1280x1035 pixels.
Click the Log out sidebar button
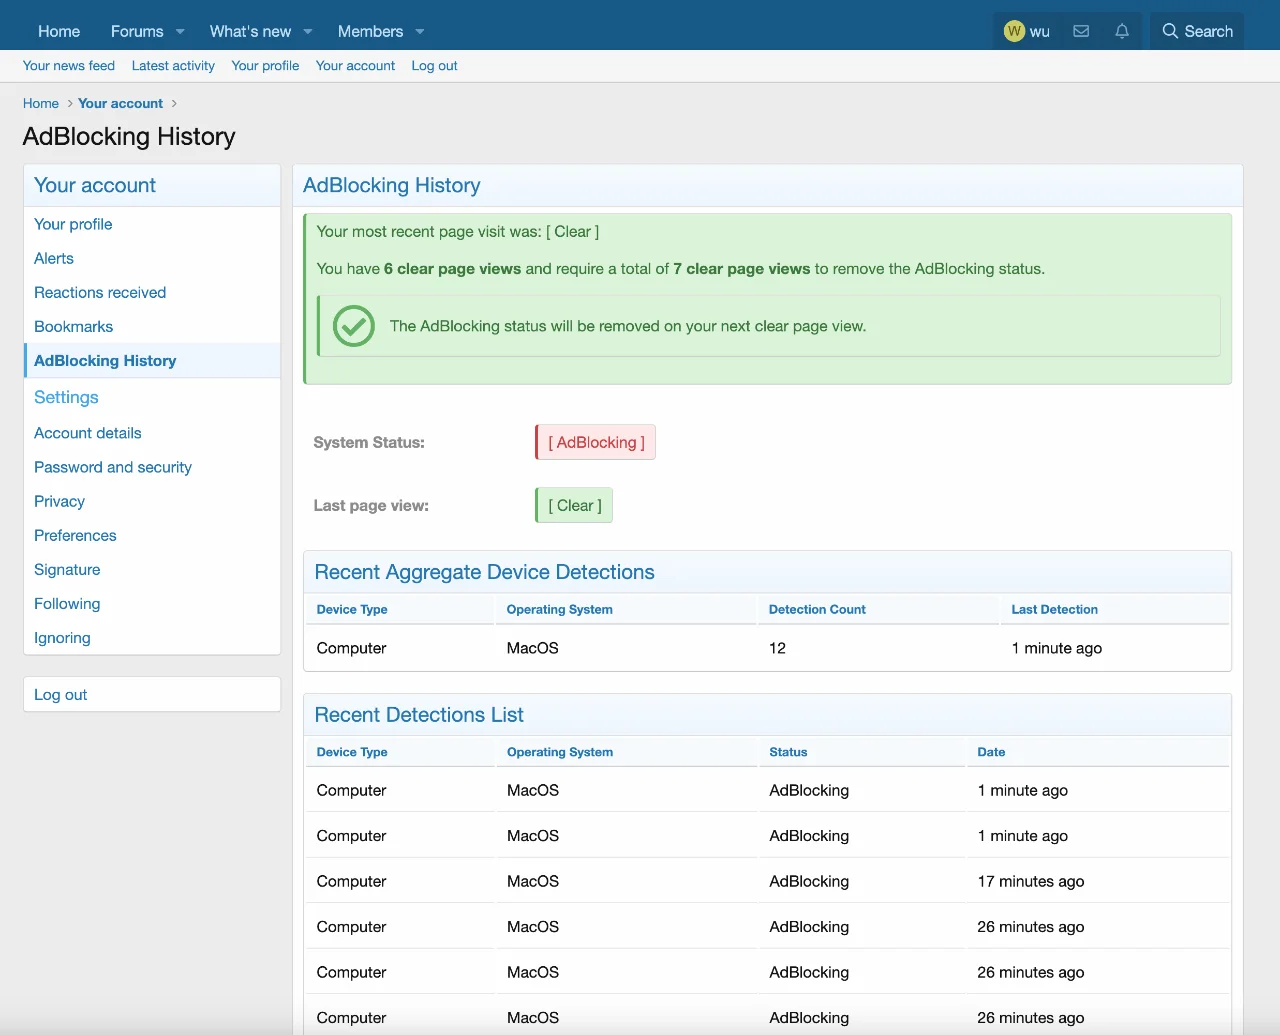pos(61,695)
